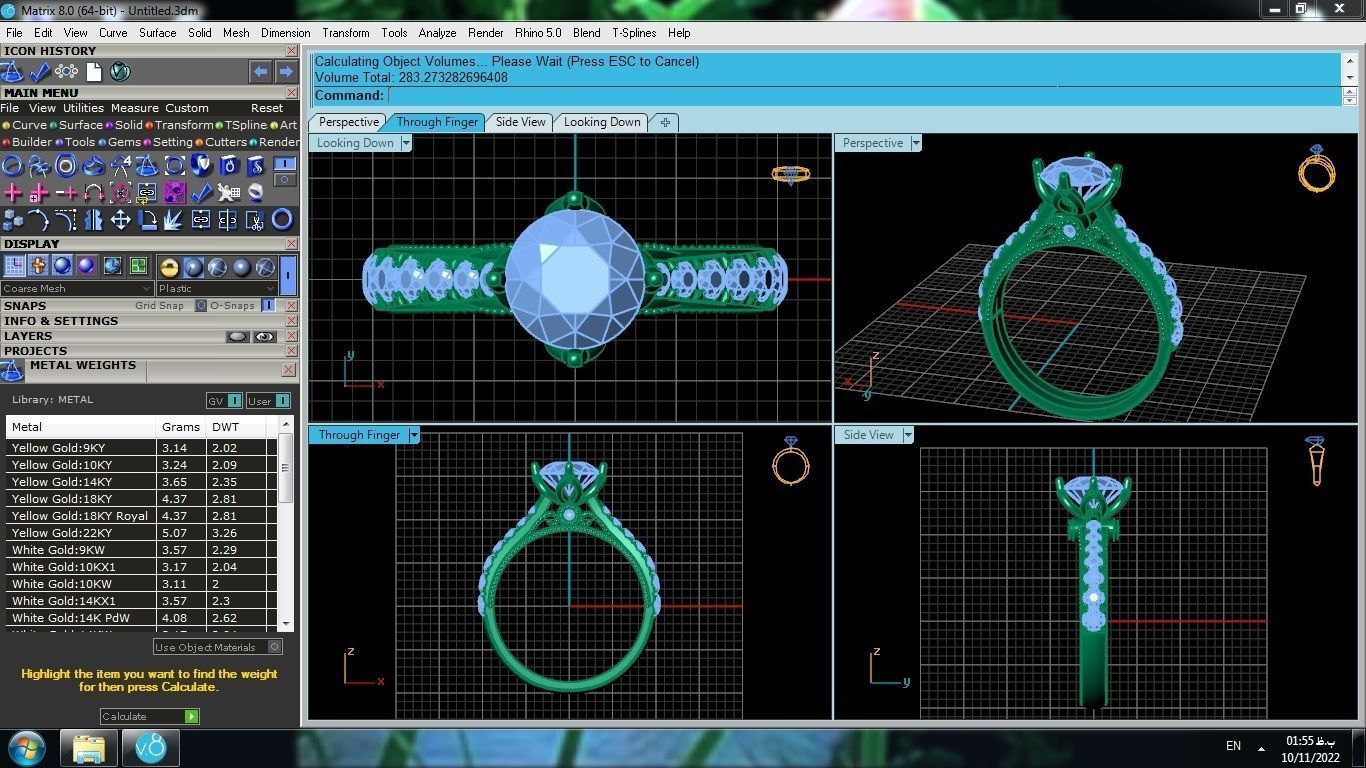Viewport: 1366px width, 768px height.
Task: Open the Rhino 5.0 menu
Action: [538, 32]
